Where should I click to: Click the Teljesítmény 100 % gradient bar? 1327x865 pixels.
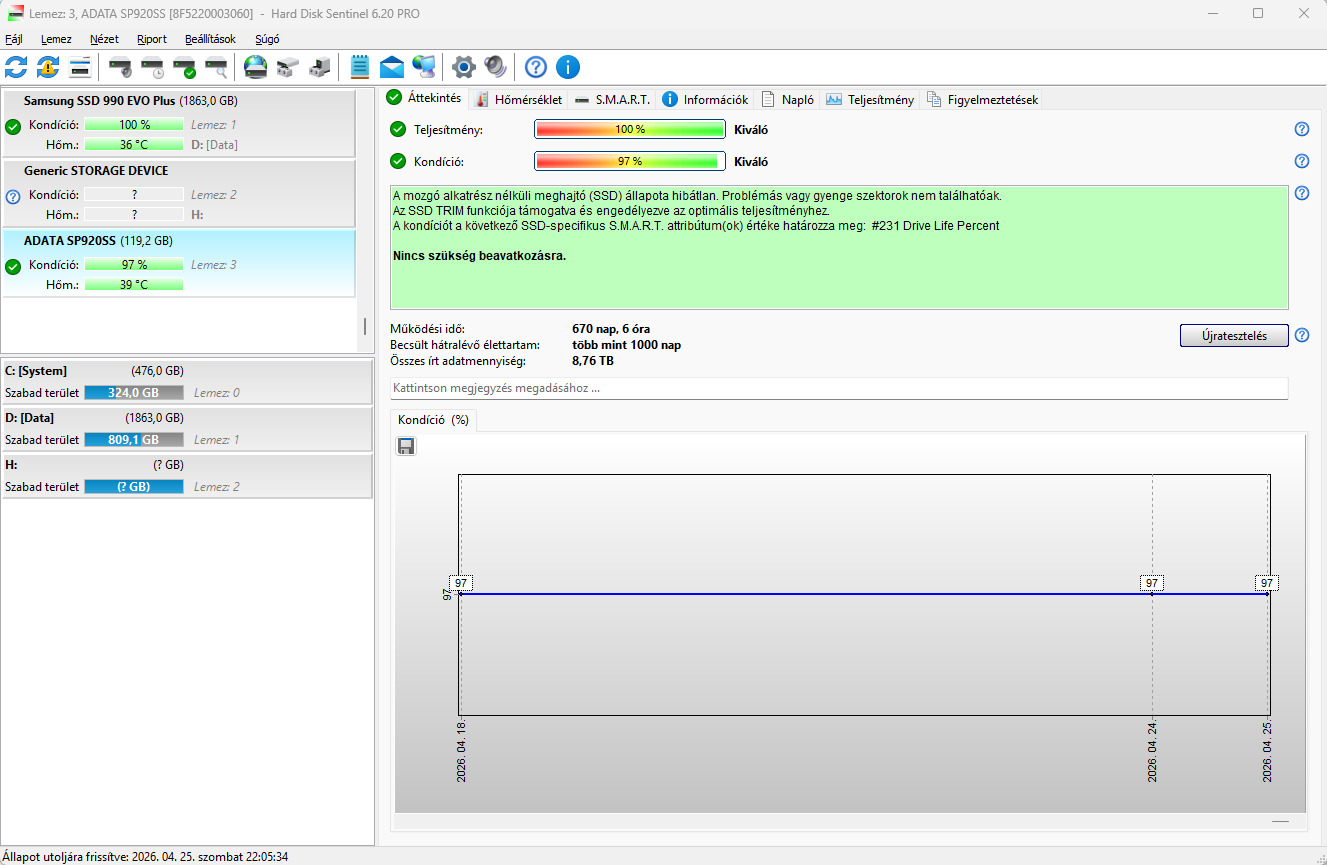coord(630,129)
